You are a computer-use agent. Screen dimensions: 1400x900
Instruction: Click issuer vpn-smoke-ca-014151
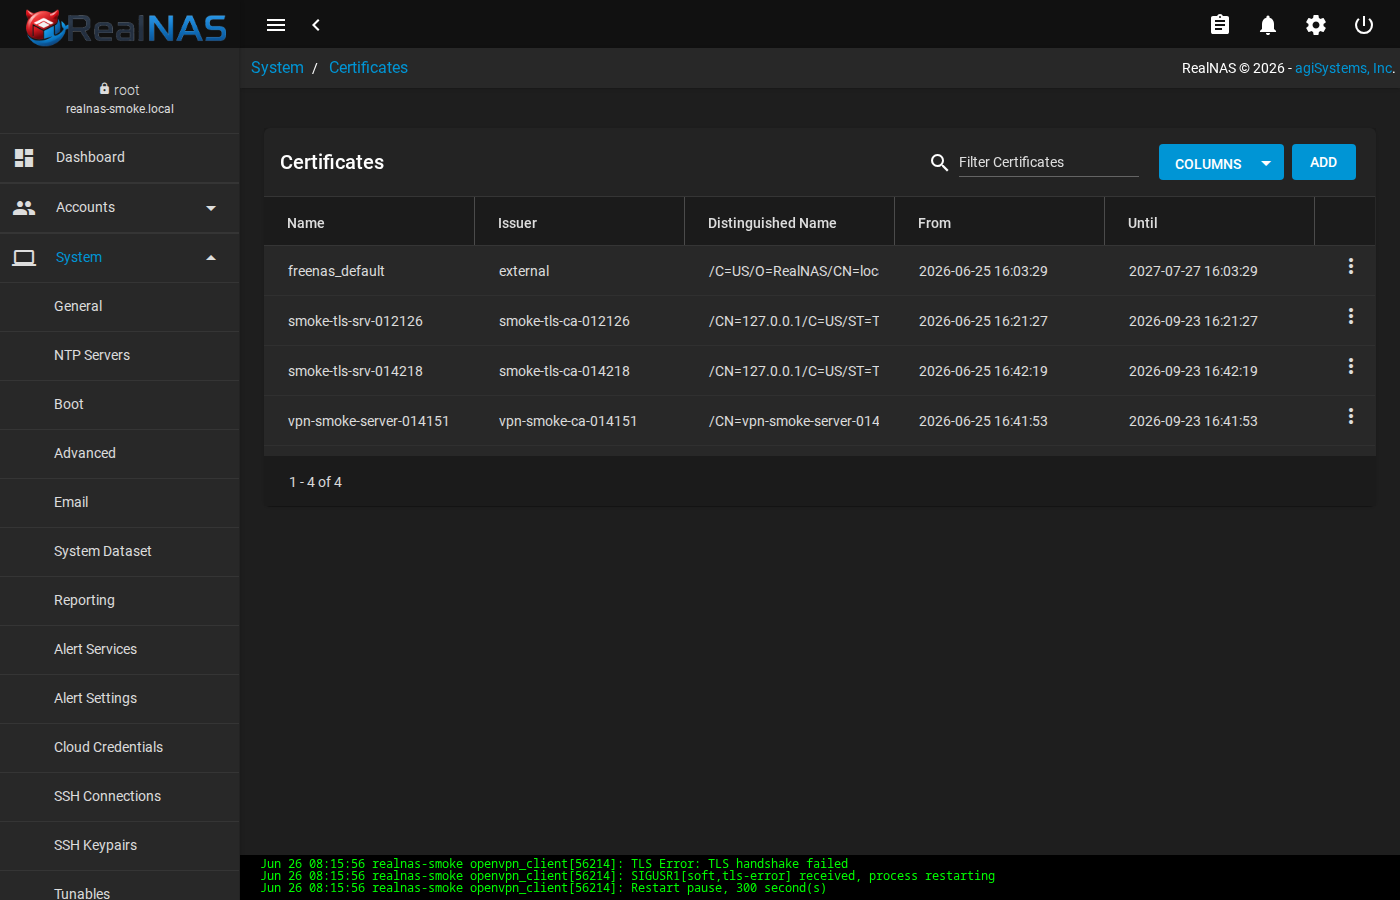click(x=568, y=421)
